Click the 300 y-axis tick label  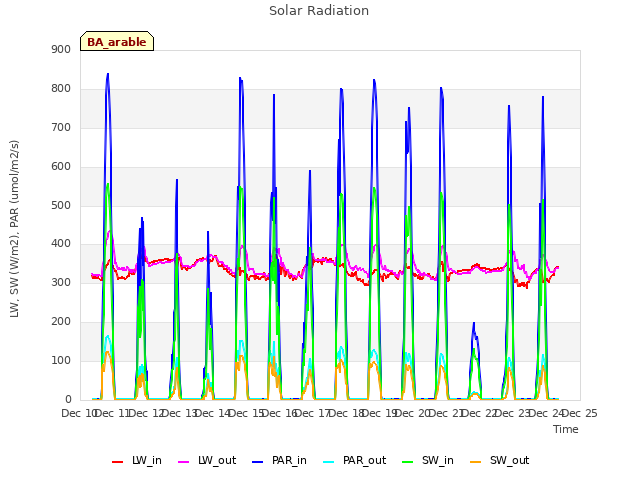61,282
